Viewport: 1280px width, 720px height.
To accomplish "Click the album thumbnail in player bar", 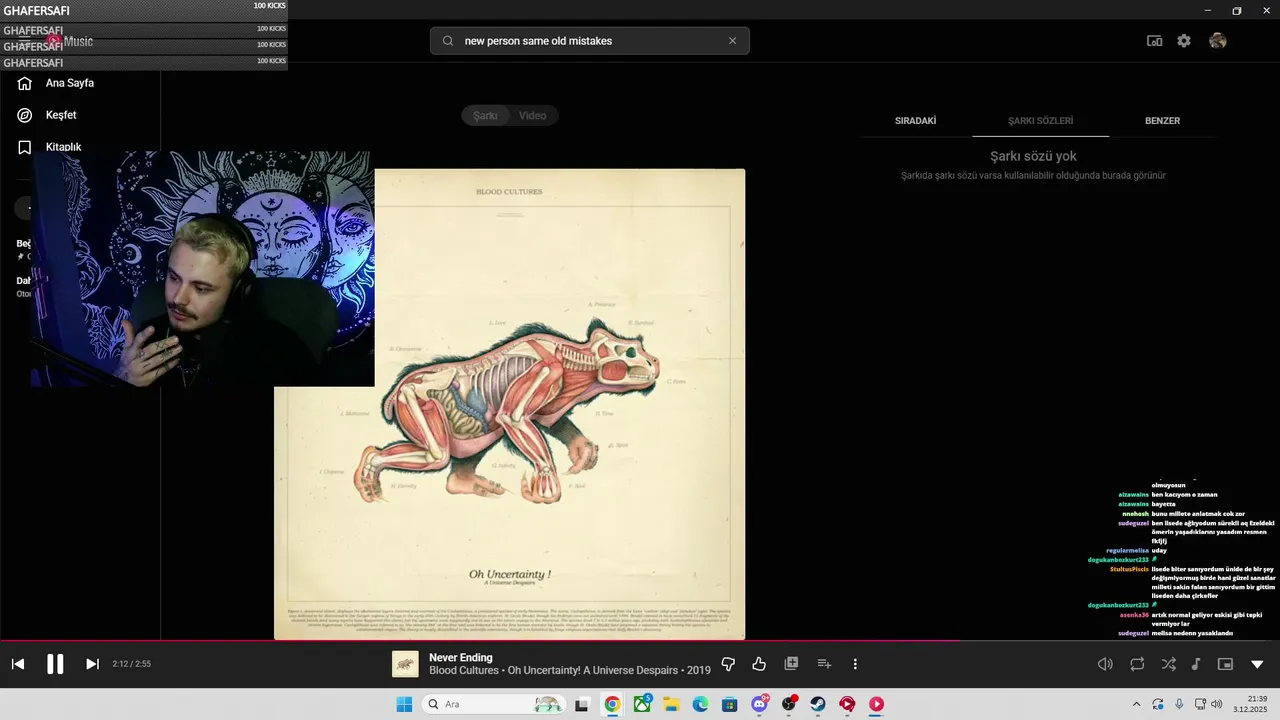I will click(405, 664).
